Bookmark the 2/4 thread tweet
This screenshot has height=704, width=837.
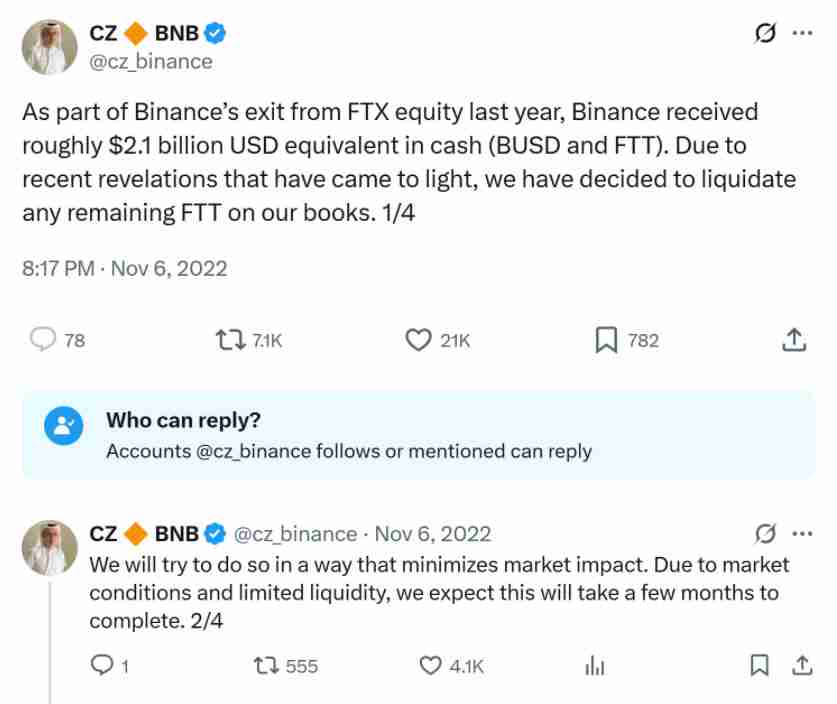(760, 665)
